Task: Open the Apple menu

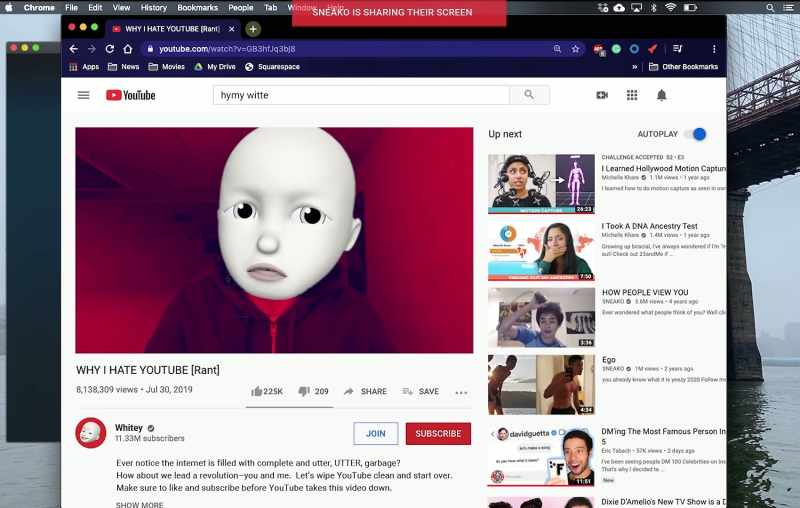Action: click(9, 7)
